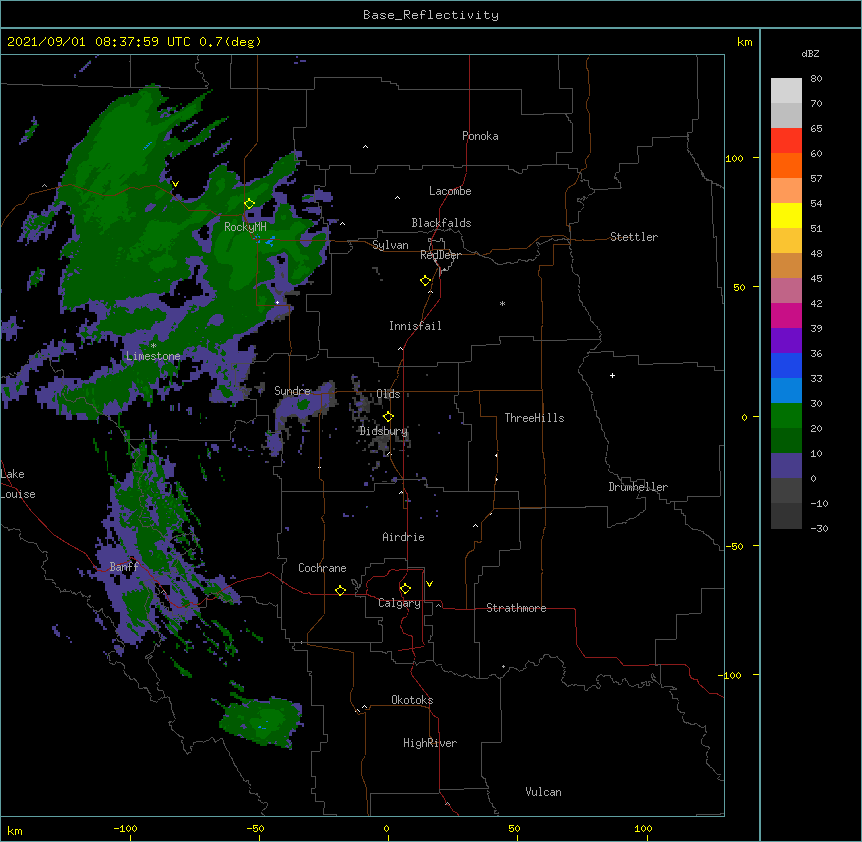
Task: Pick the bright green 20-30 dBZ legend color
Action: tap(786, 416)
